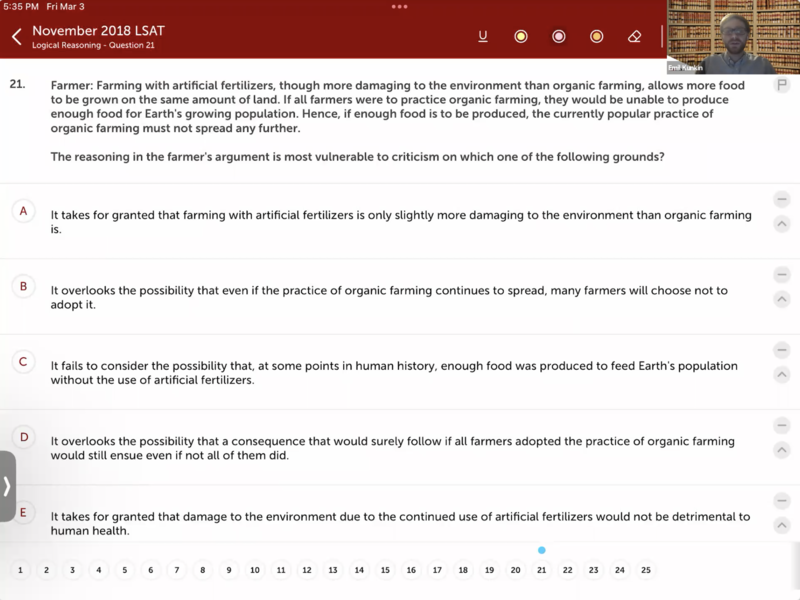Eliminate answer choice D with minus icon
Image resolution: width=800 pixels, height=600 pixels.
(782, 426)
